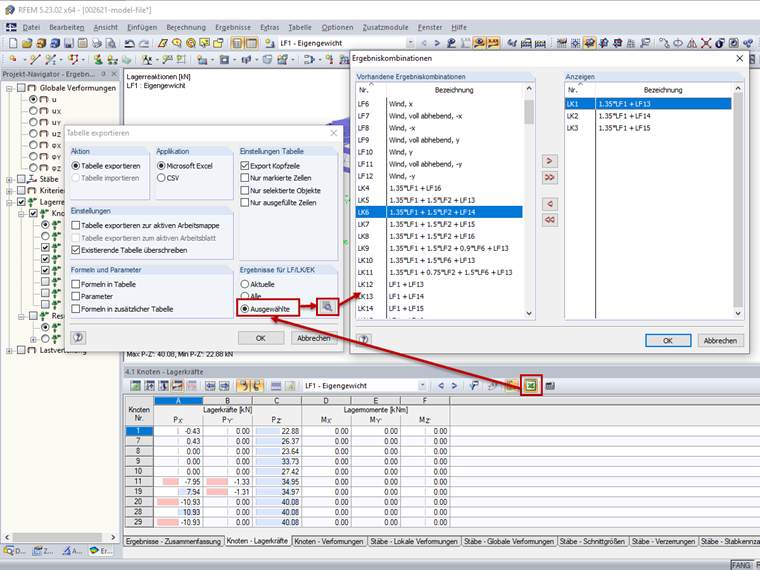Go to previous load case in table toolbar
Screen dimensions: 760x570
[x=441, y=386]
